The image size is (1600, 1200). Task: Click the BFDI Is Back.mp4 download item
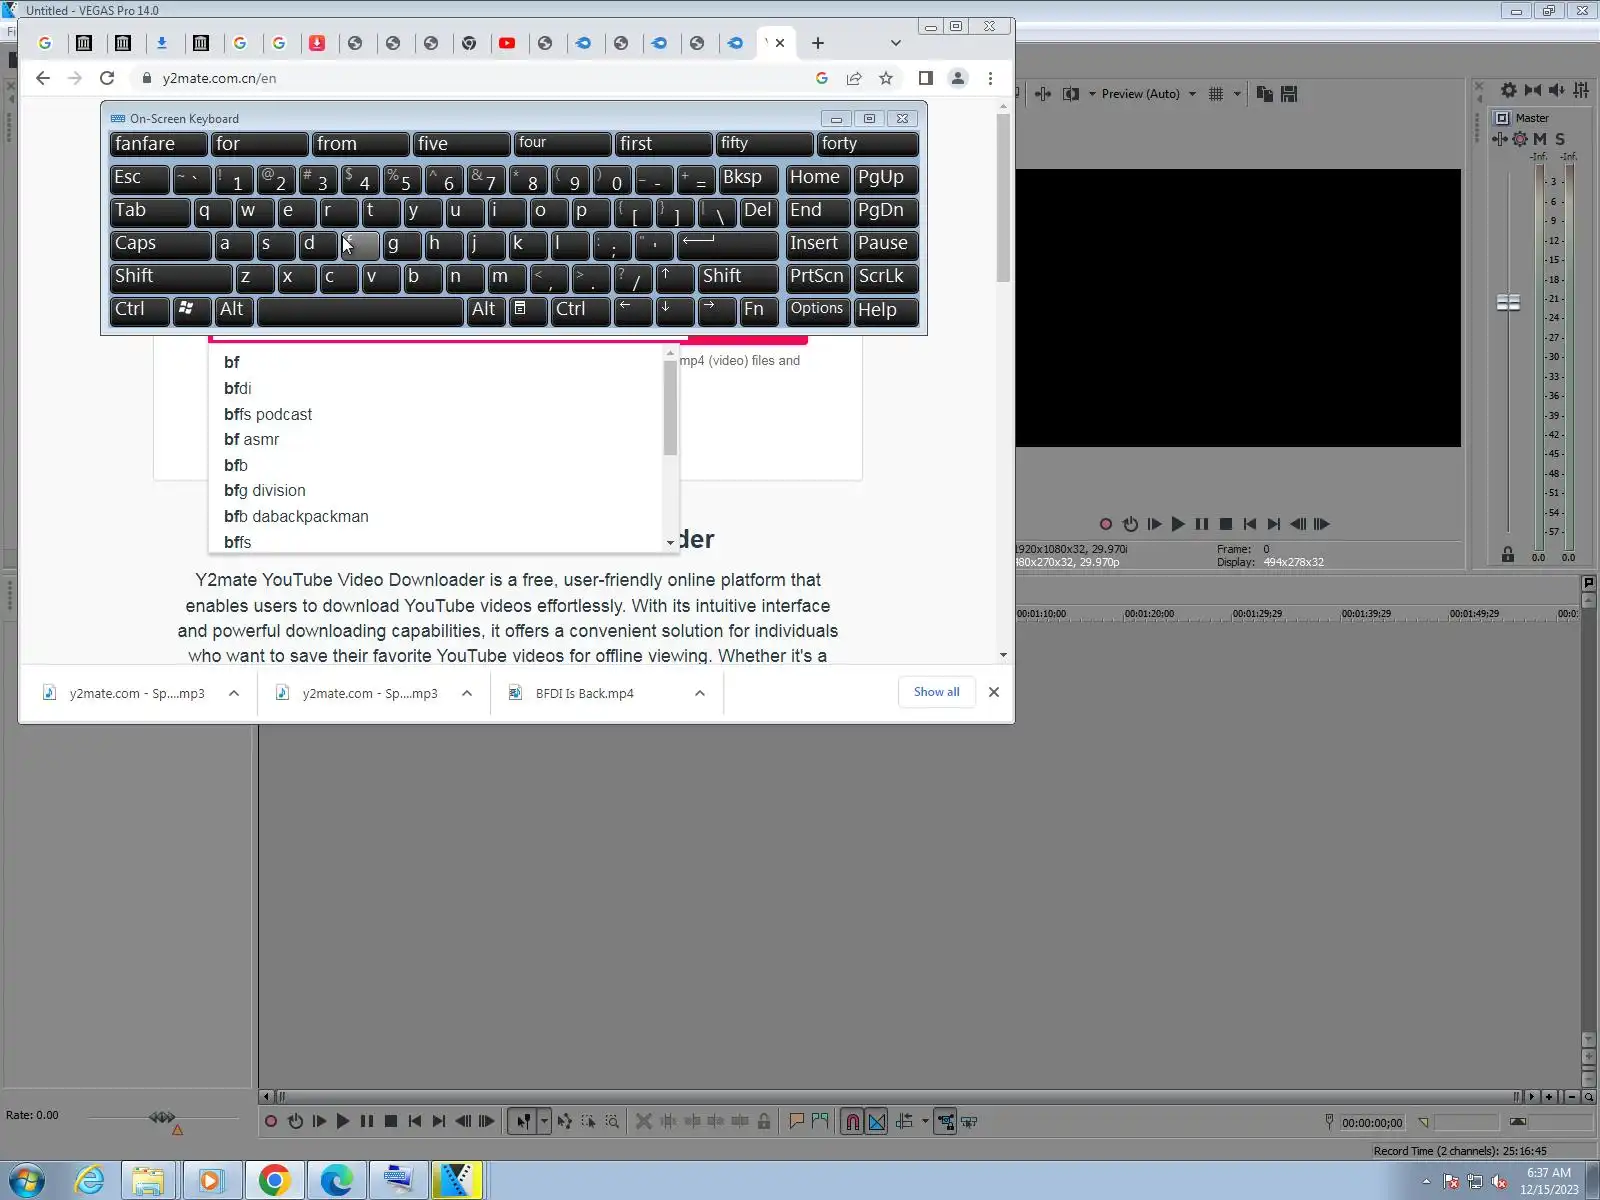click(585, 693)
